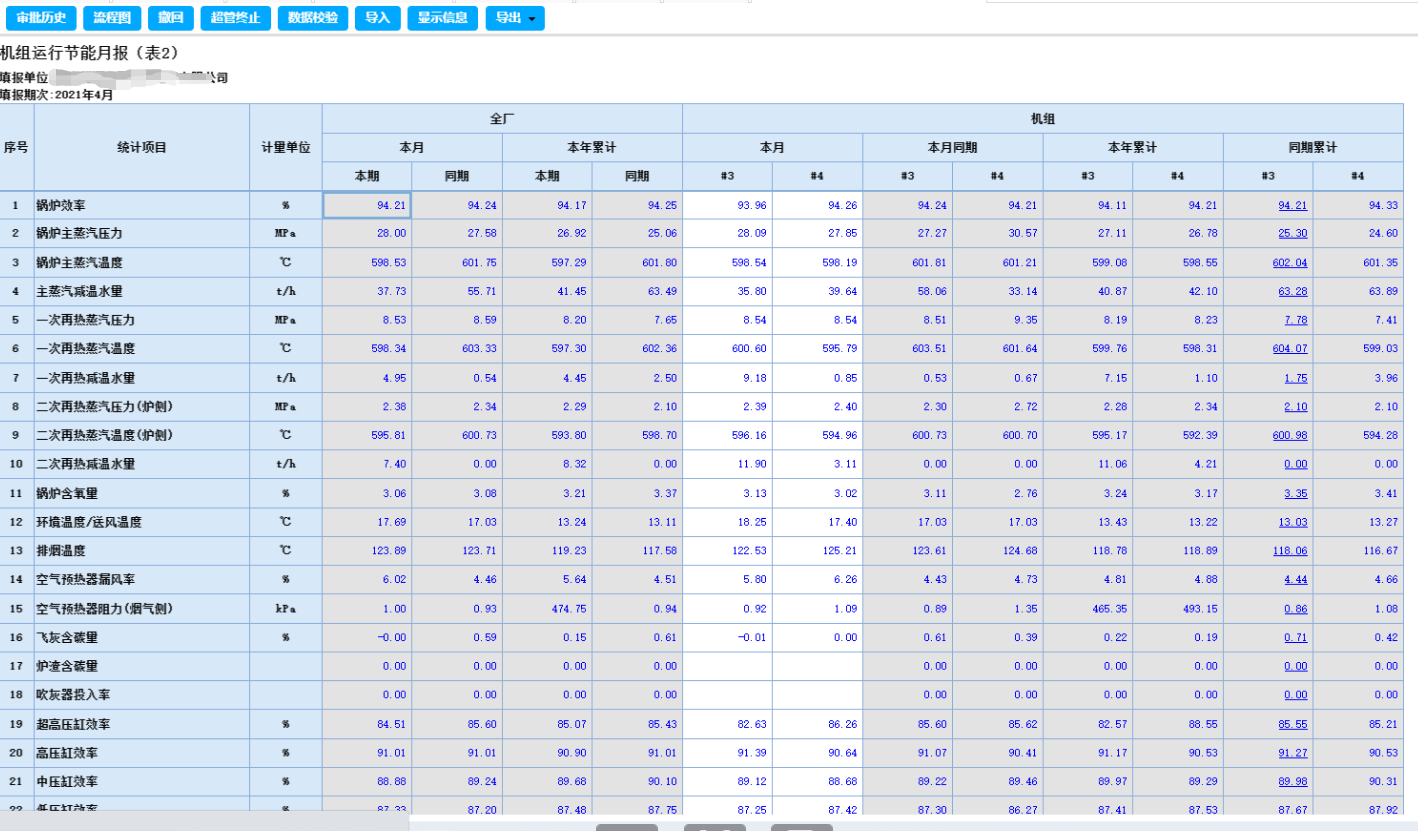1418x831 pixels.
Task: Open underlined link 13.03 in 环境温度/送风温度 row
Action: pyautogui.click(x=1292, y=522)
